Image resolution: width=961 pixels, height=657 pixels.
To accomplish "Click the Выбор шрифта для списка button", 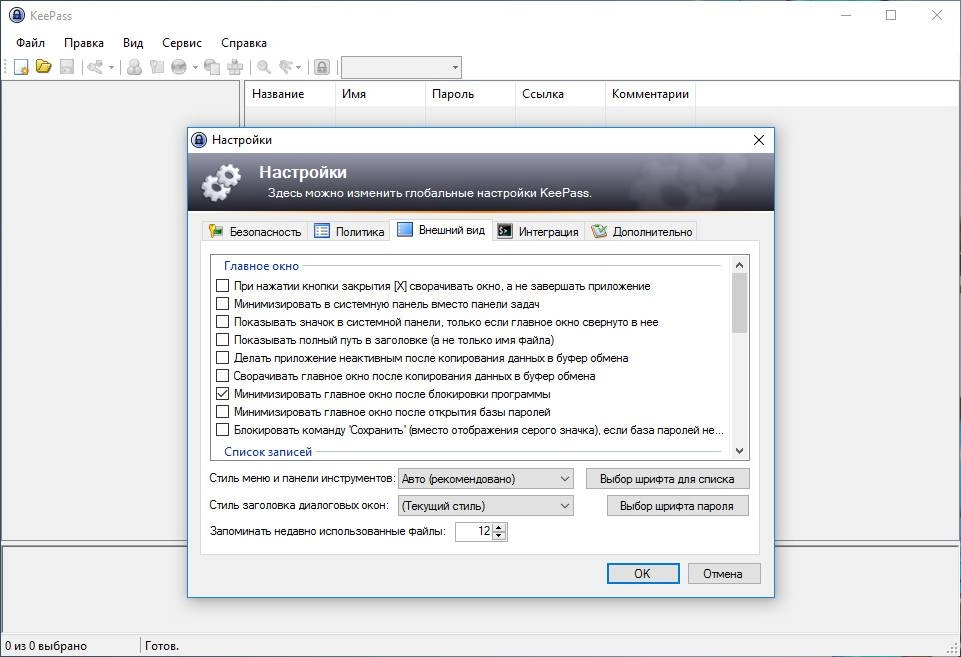I will coord(667,479).
